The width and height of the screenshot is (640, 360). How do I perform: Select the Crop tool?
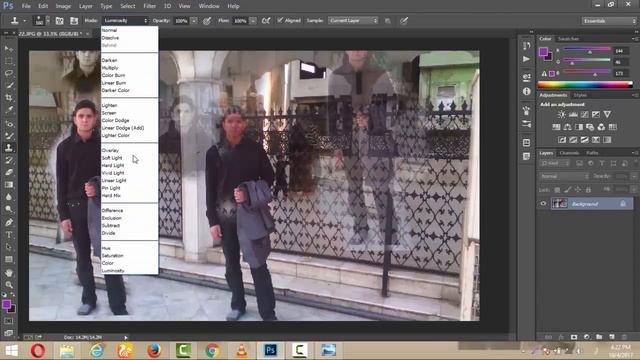click(9, 98)
